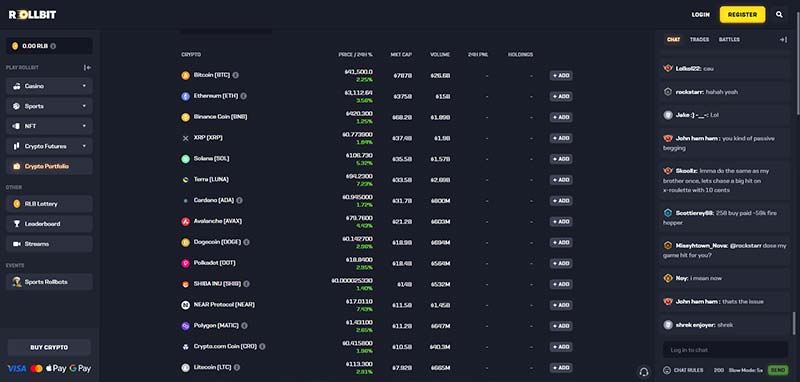The height and width of the screenshot is (382, 800).
Task: Click the Login link
Action: (701, 15)
